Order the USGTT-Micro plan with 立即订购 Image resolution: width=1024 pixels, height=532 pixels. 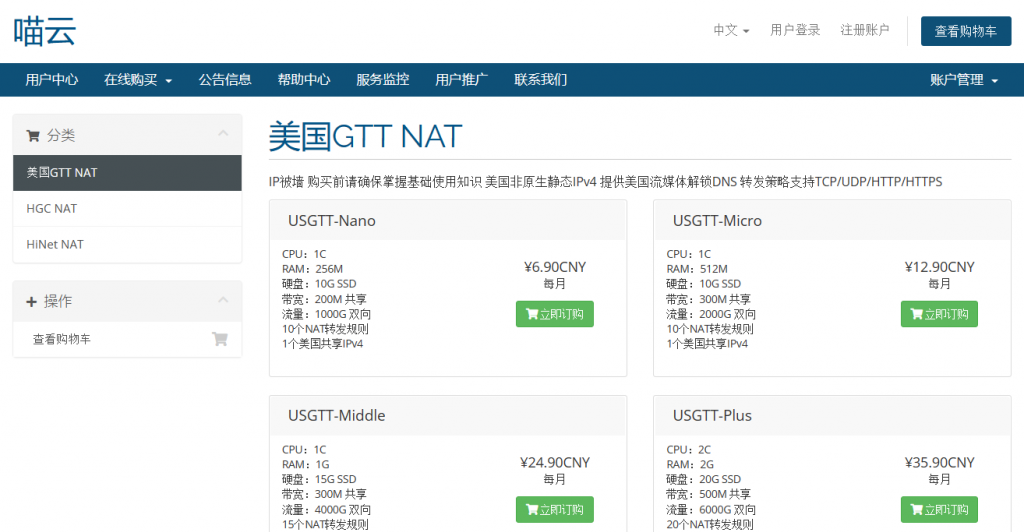(938, 314)
